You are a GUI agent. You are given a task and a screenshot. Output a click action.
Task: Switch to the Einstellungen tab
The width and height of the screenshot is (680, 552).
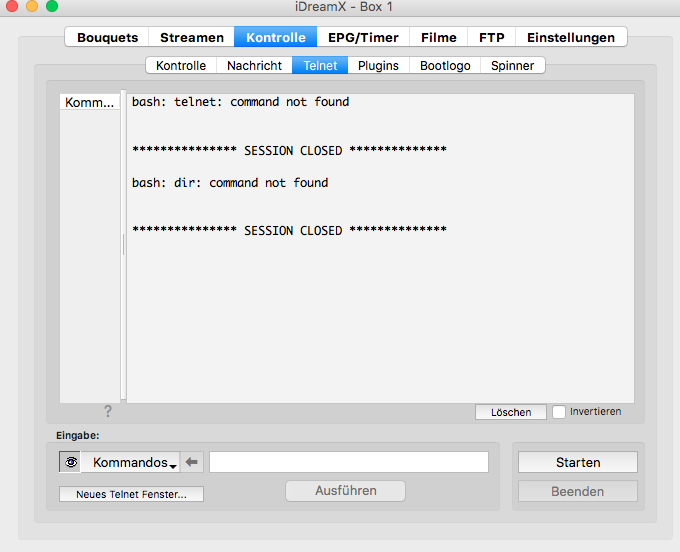tap(571, 37)
